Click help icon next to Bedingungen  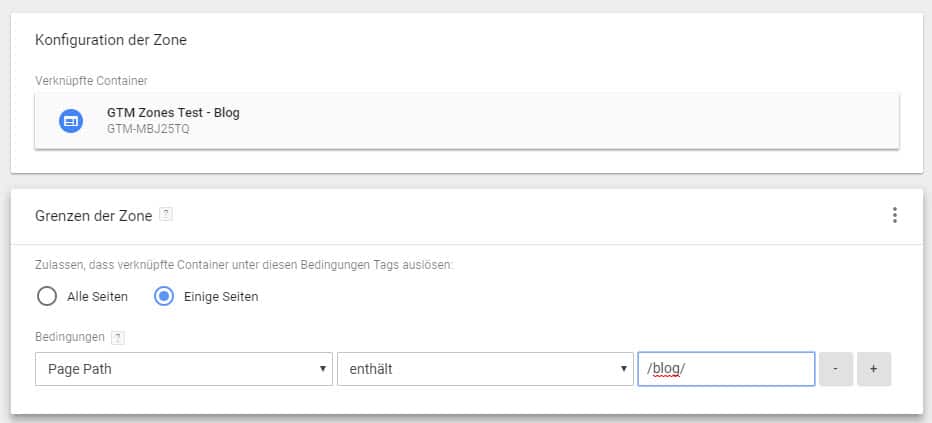point(117,337)
